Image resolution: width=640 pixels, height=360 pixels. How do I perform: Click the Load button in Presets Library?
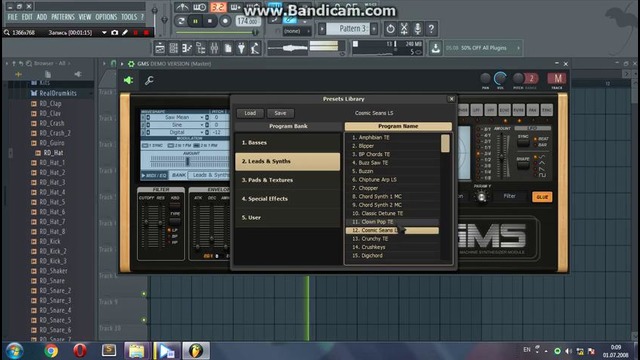pyautogui.click(x=250, y=113)
